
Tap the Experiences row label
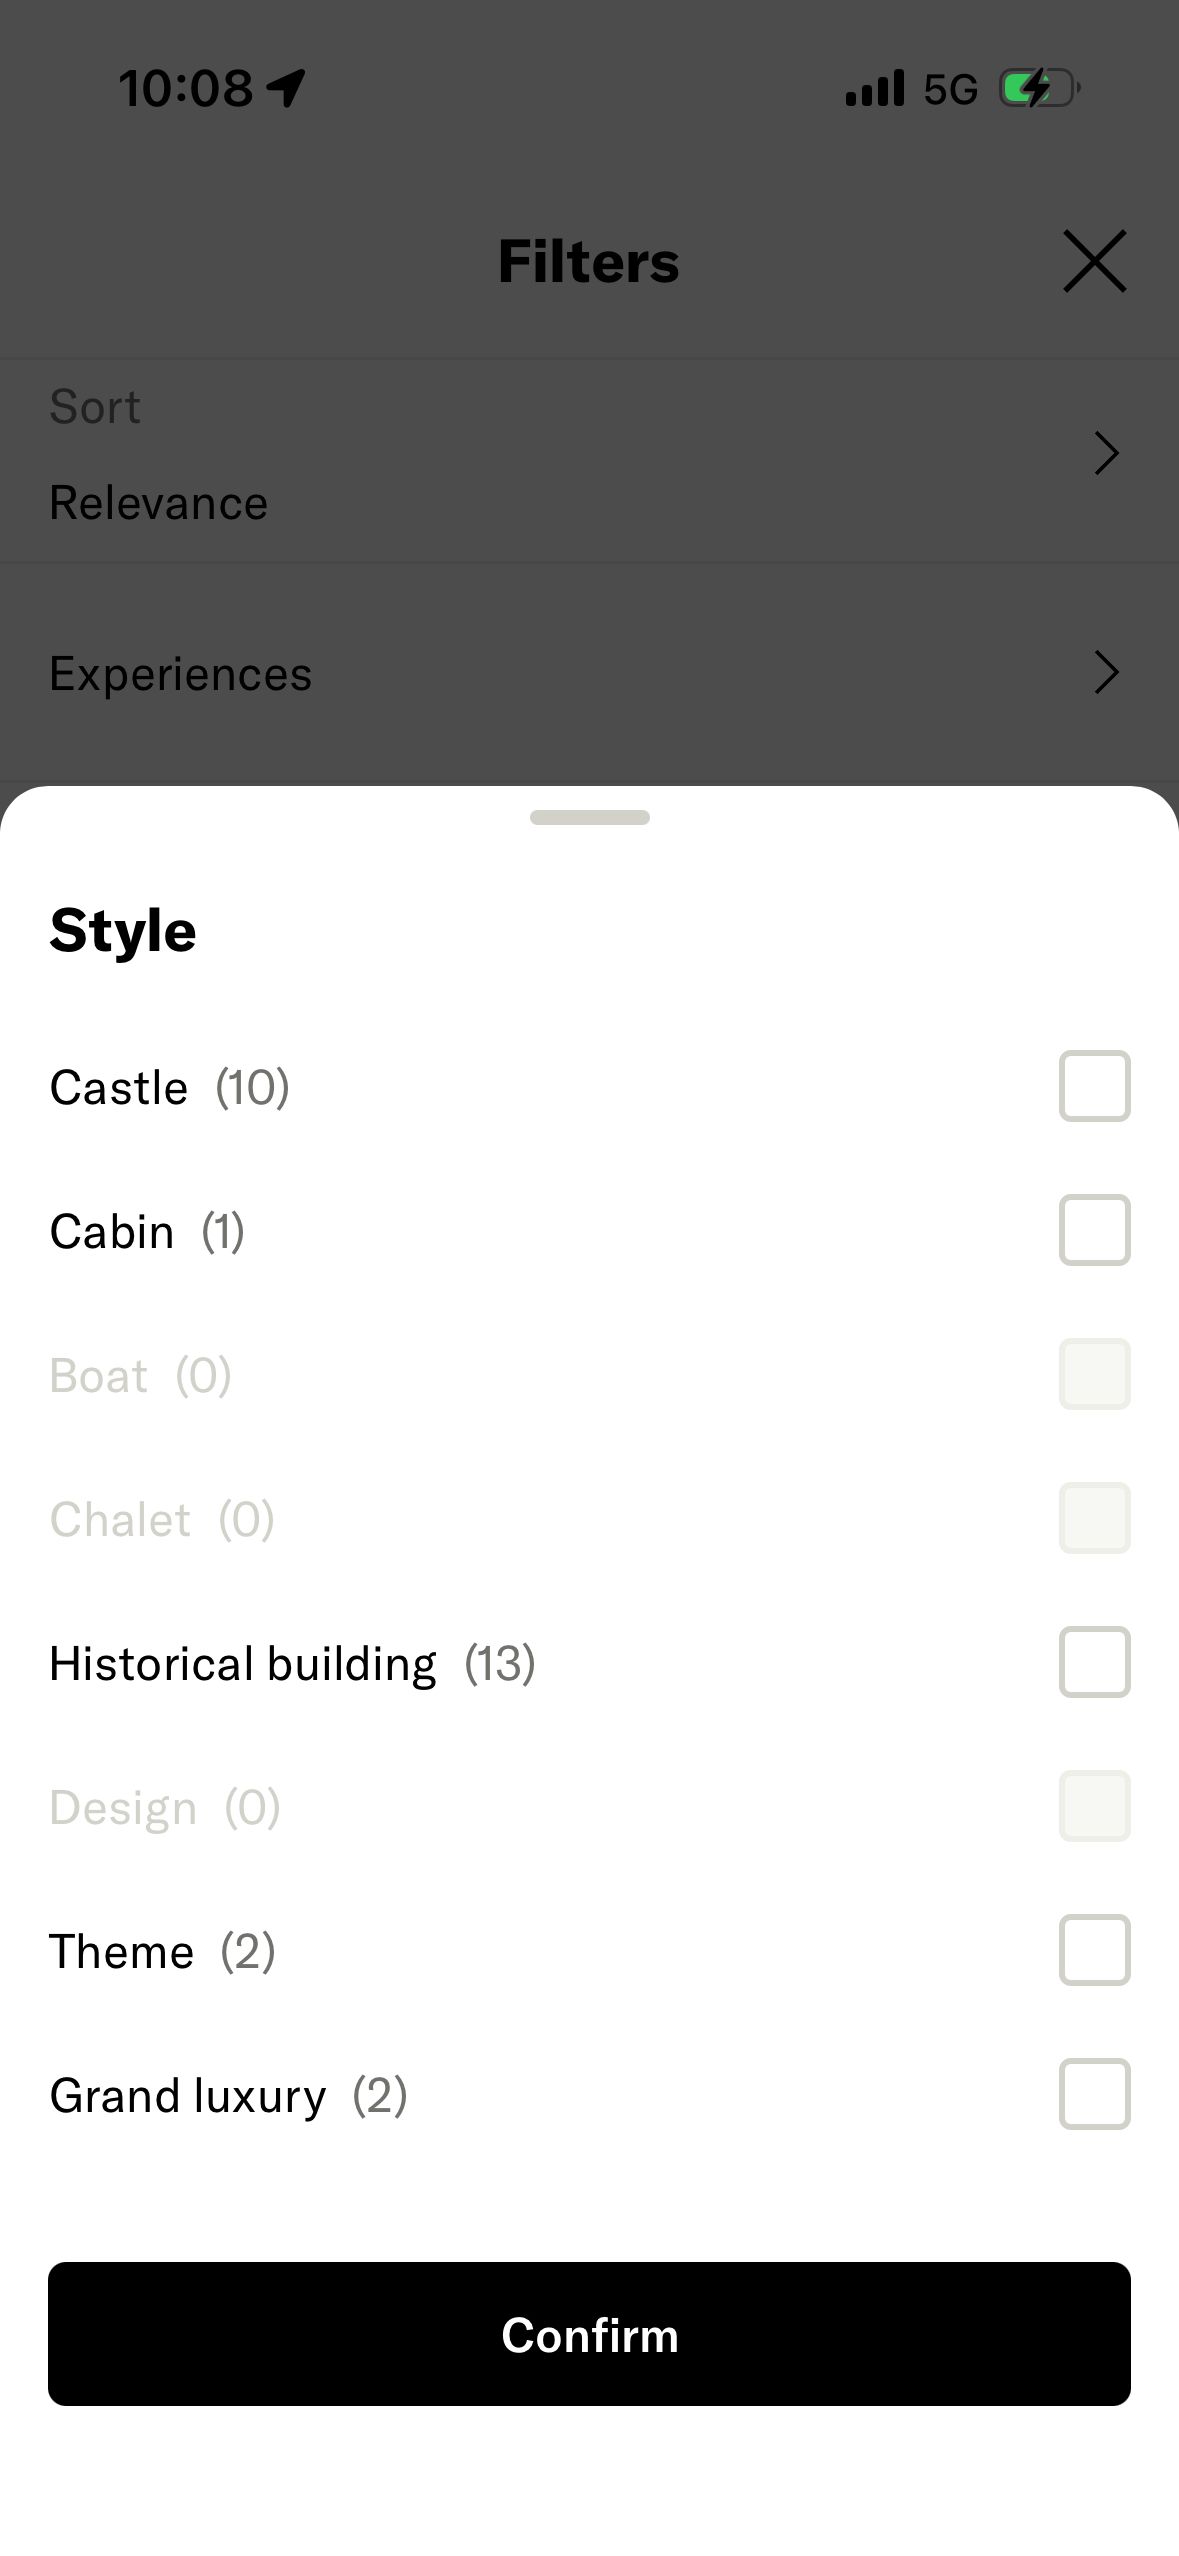[x=180, y=674]
